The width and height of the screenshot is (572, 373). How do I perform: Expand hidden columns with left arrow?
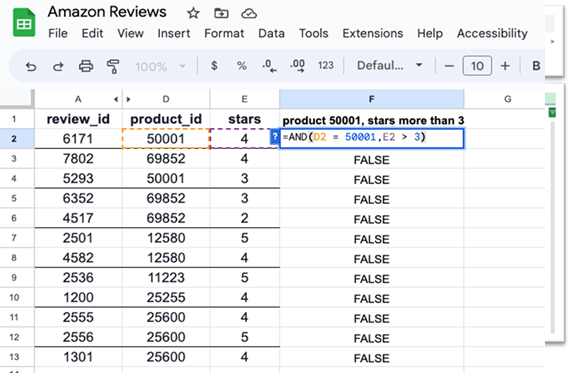[x=116, y=99]
